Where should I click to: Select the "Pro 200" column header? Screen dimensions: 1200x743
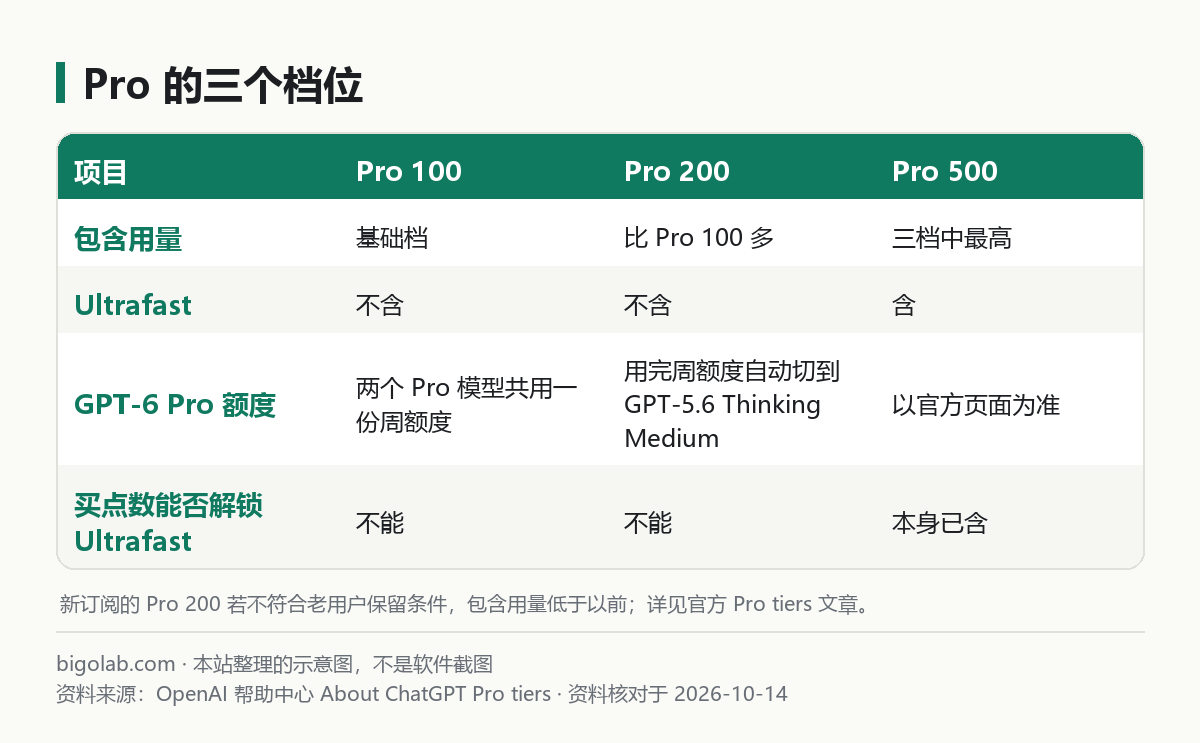click(x=677, y=171)
